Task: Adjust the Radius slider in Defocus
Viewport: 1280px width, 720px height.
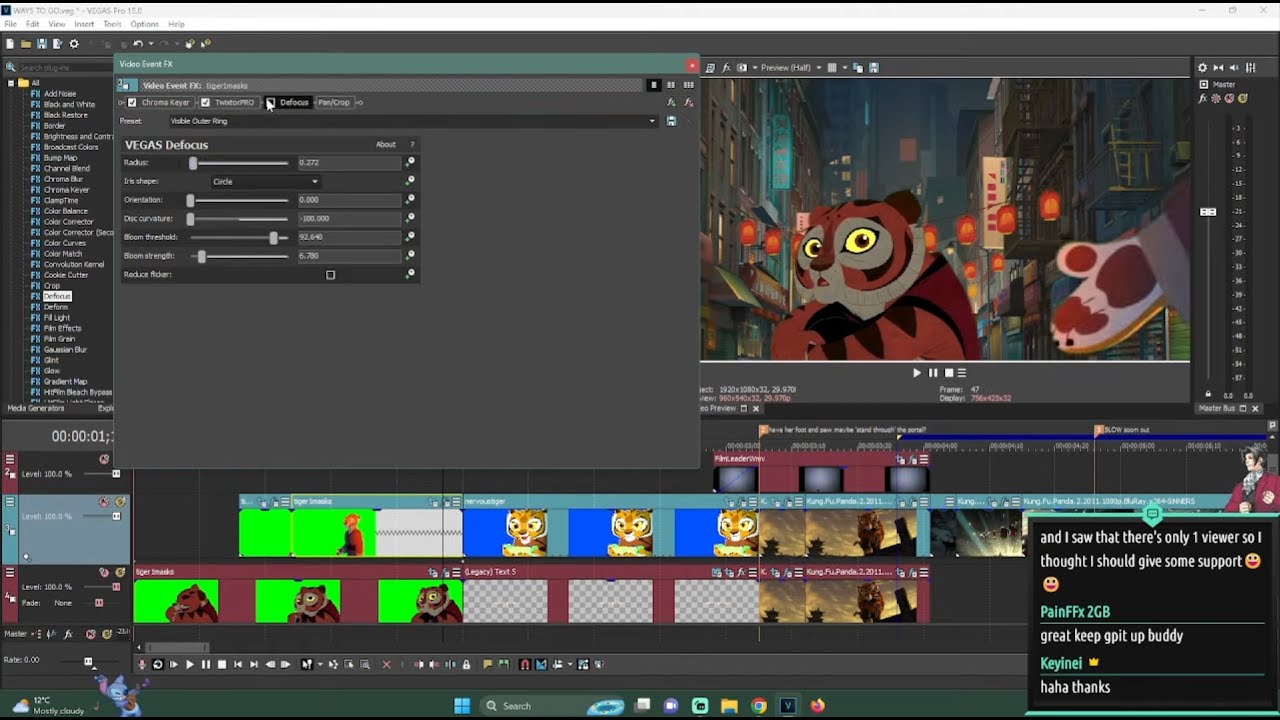Action: tap(193, 163)
